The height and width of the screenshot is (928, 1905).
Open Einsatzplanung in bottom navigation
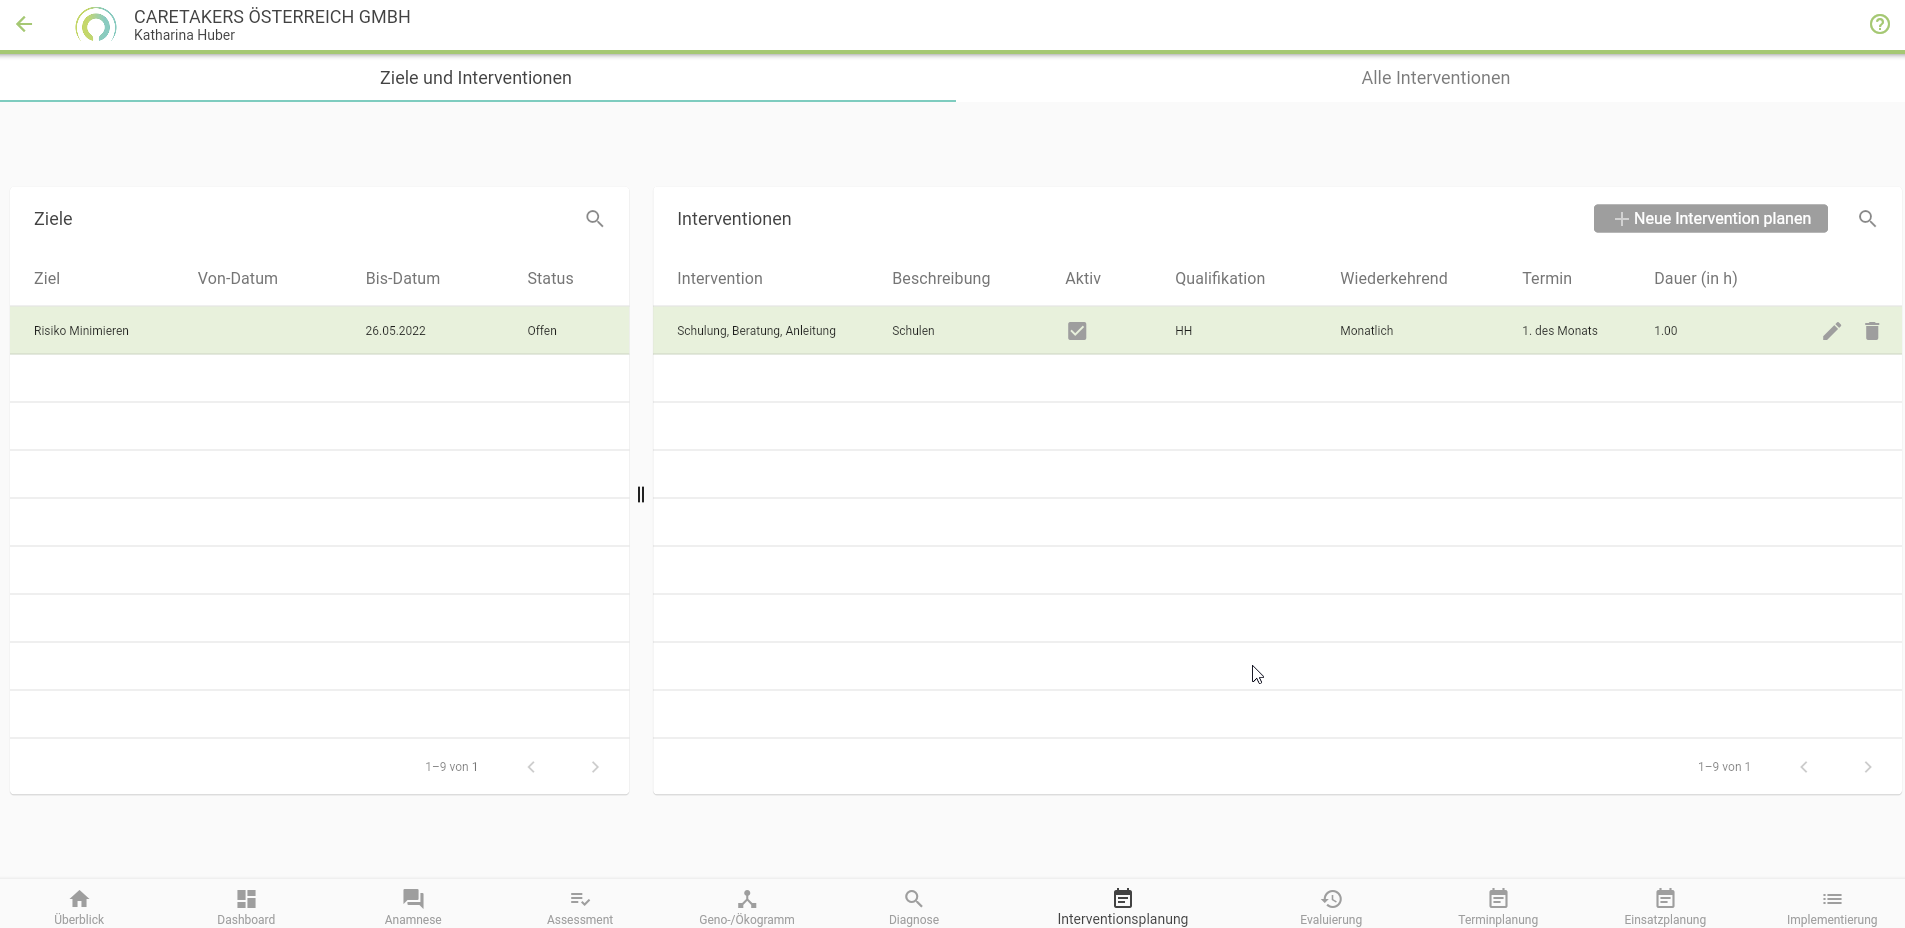tap(1664, 906)
